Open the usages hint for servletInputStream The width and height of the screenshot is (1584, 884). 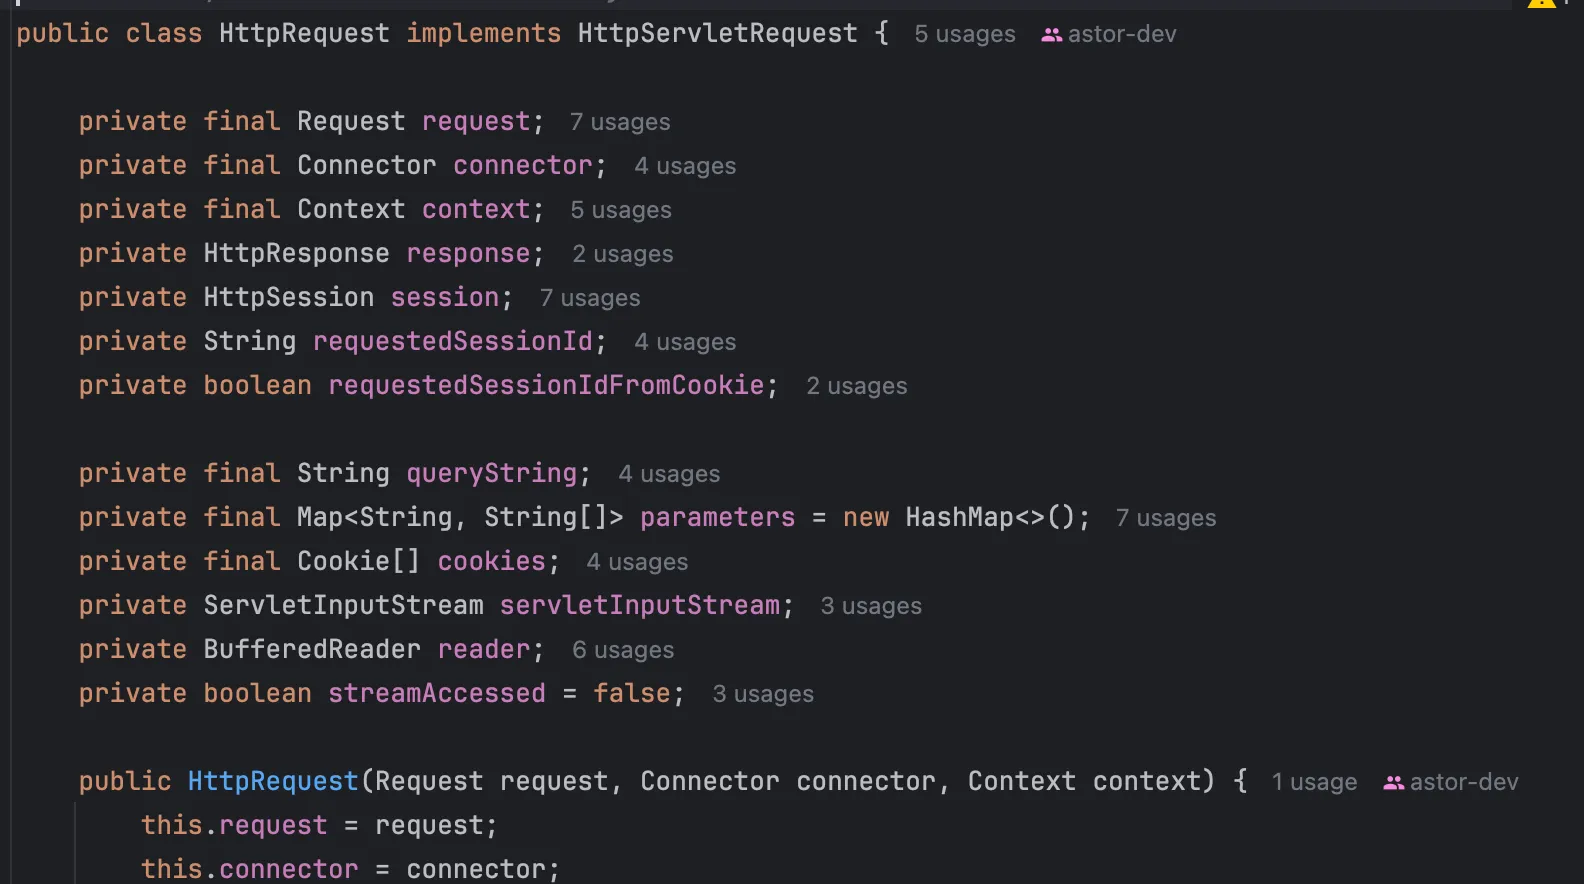870,607
